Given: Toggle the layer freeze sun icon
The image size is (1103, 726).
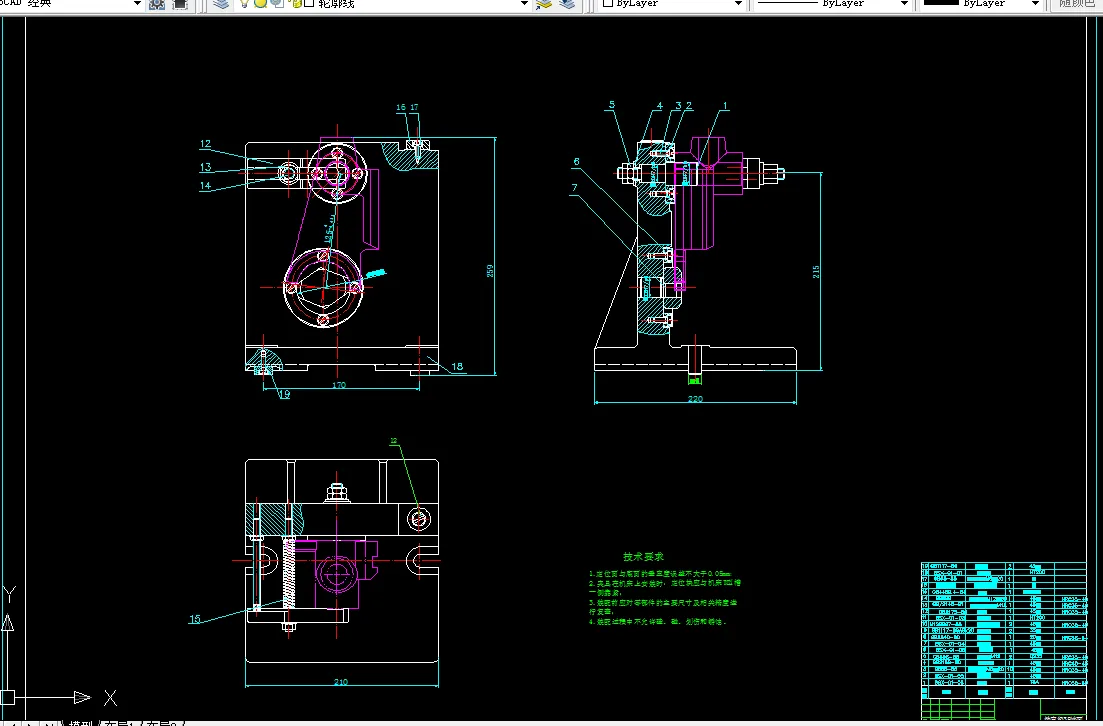Looking at the screenshot, I should pyautogui.click(x=260, y=4).
